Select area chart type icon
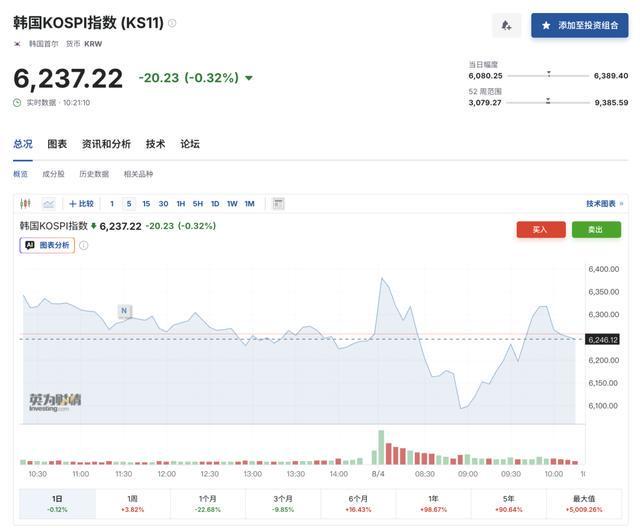The image size is (640, 528). tap(49, 203)
